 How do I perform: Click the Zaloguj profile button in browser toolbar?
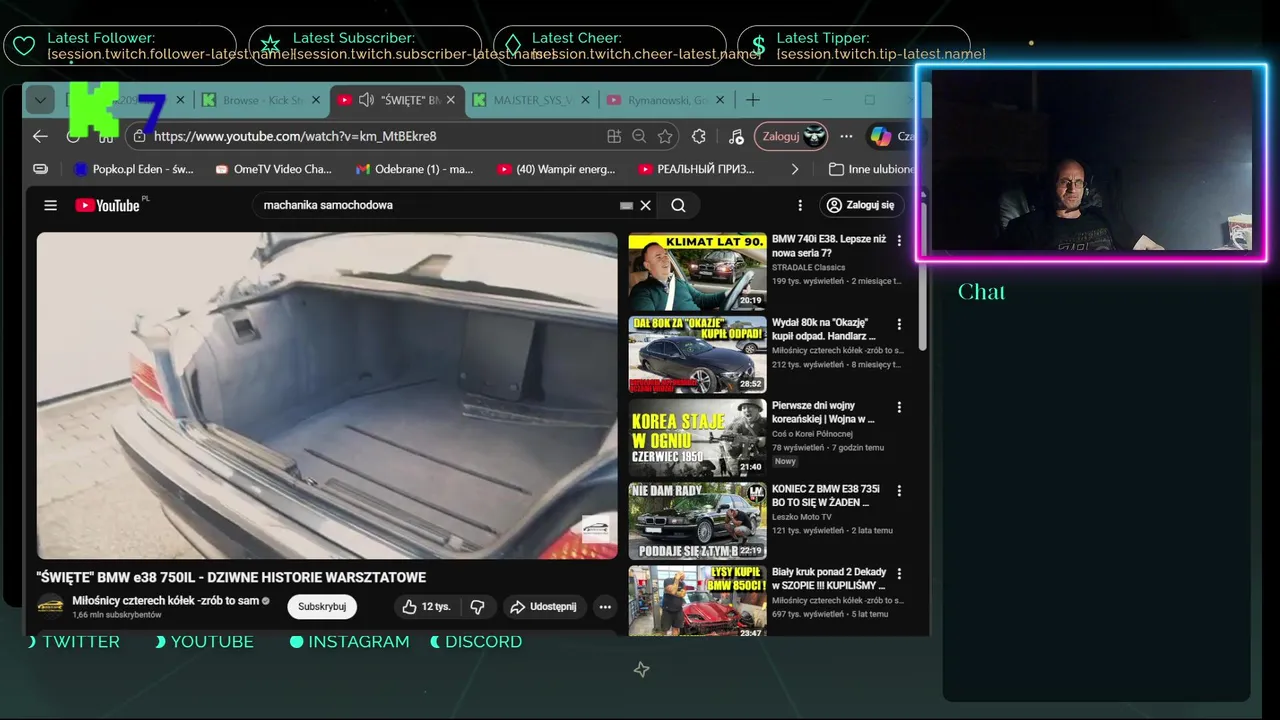coord(791,137)
